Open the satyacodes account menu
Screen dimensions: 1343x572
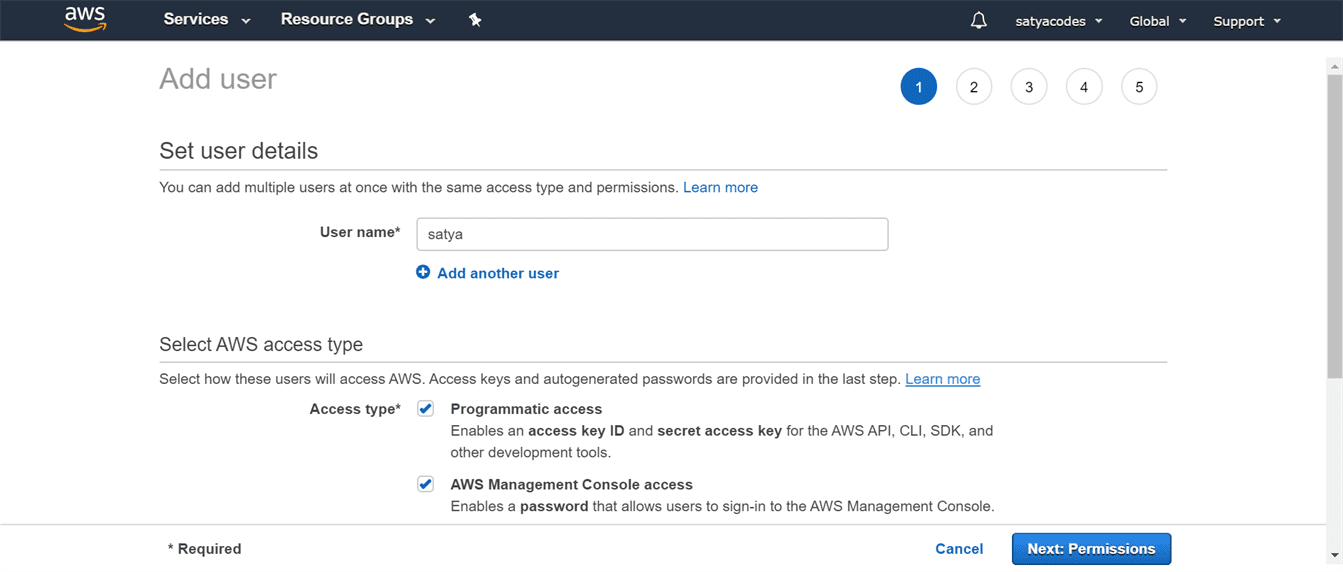[1058, 21]
